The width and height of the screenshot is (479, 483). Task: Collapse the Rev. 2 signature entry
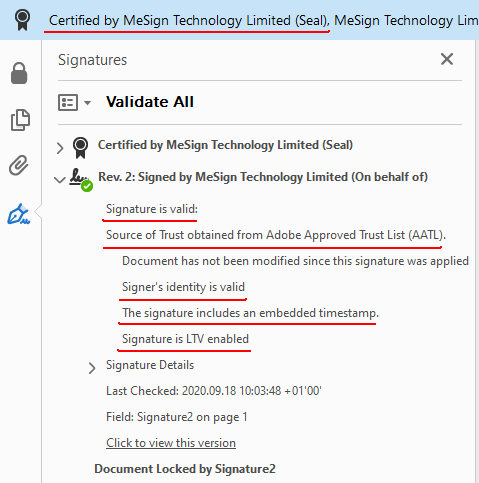tap(60, 180)
